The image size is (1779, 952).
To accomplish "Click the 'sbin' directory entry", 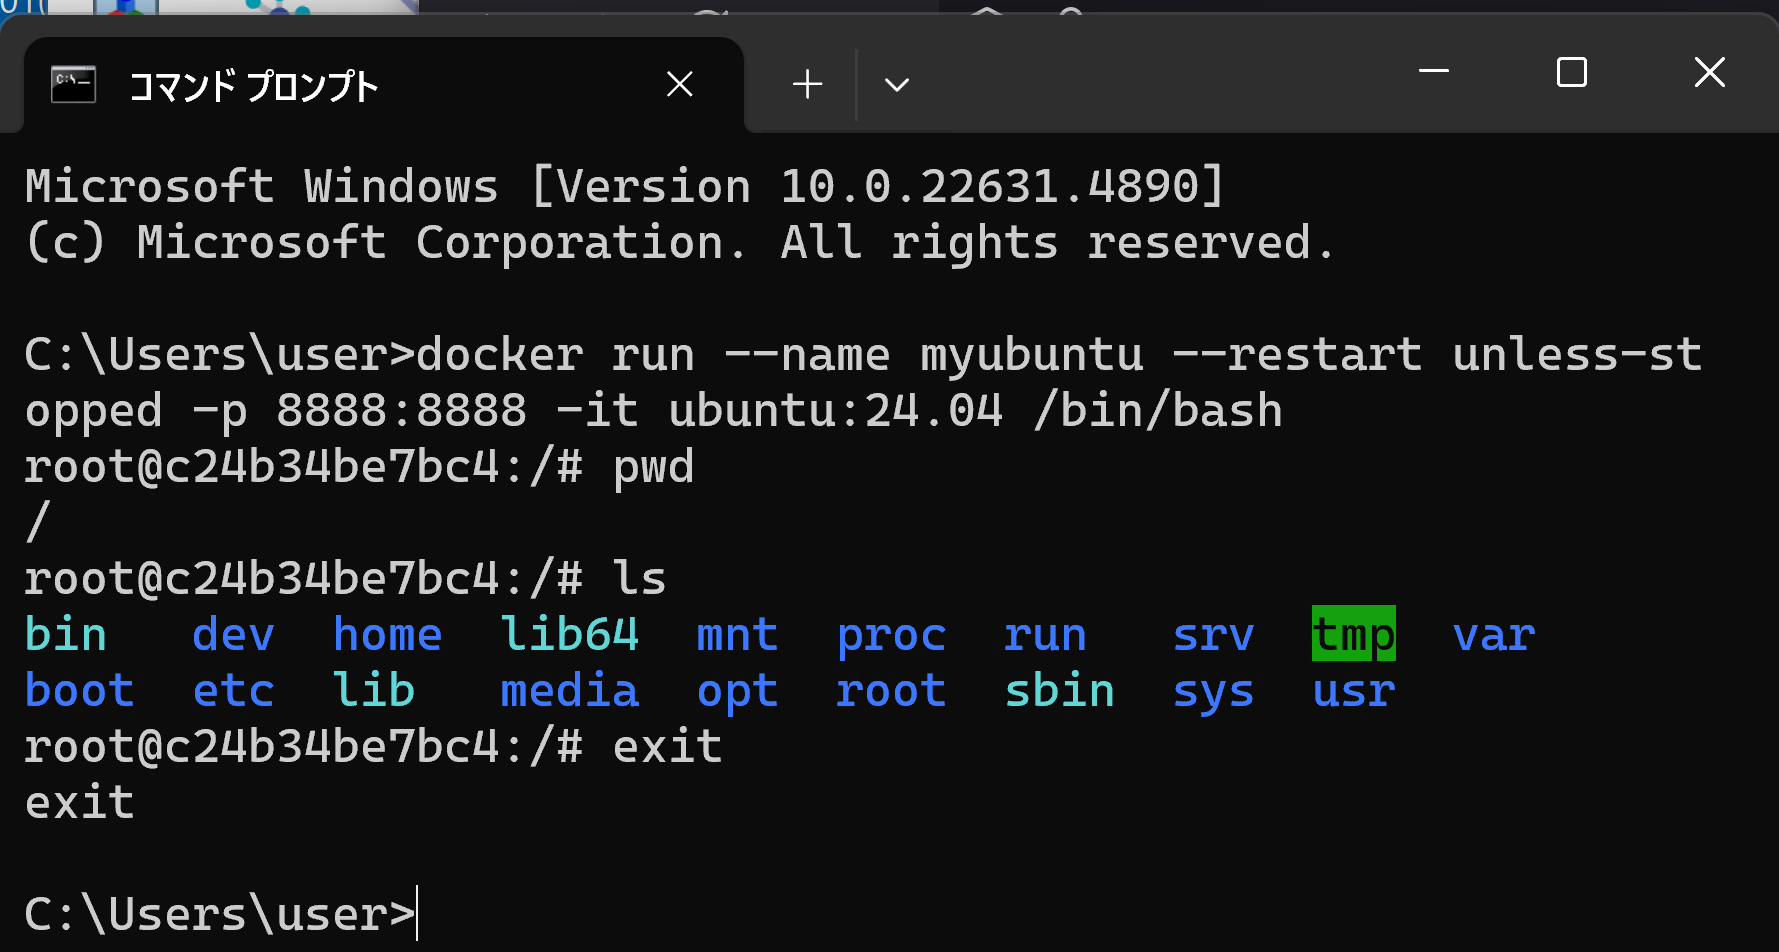I will (x=1059, y=691).
